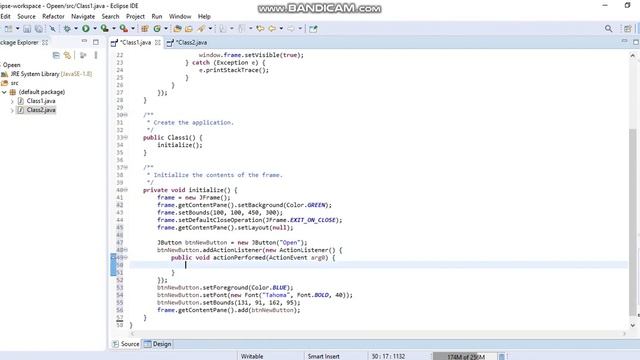This screenshot has width=640, height=360.
Task: Go to Previous Annotation icon
Action: (242, 29)
